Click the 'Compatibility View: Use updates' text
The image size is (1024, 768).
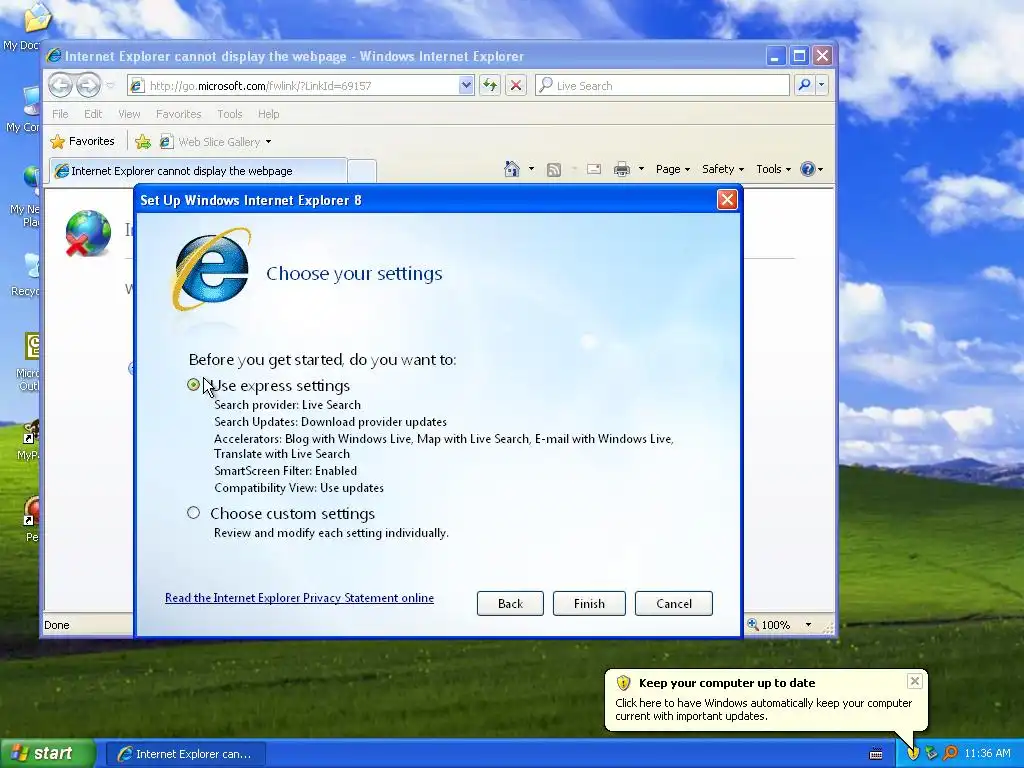tap(299, 488)
